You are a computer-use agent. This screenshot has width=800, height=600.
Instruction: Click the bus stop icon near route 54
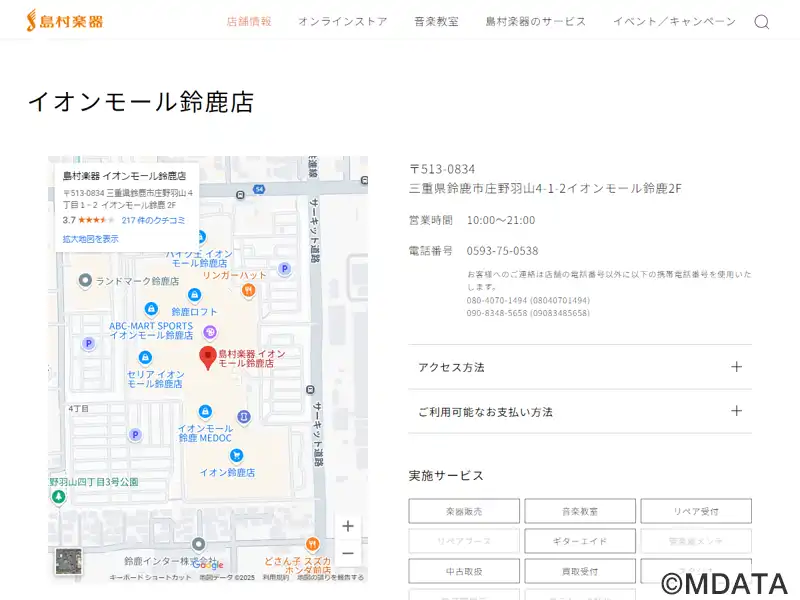[240, 195]
